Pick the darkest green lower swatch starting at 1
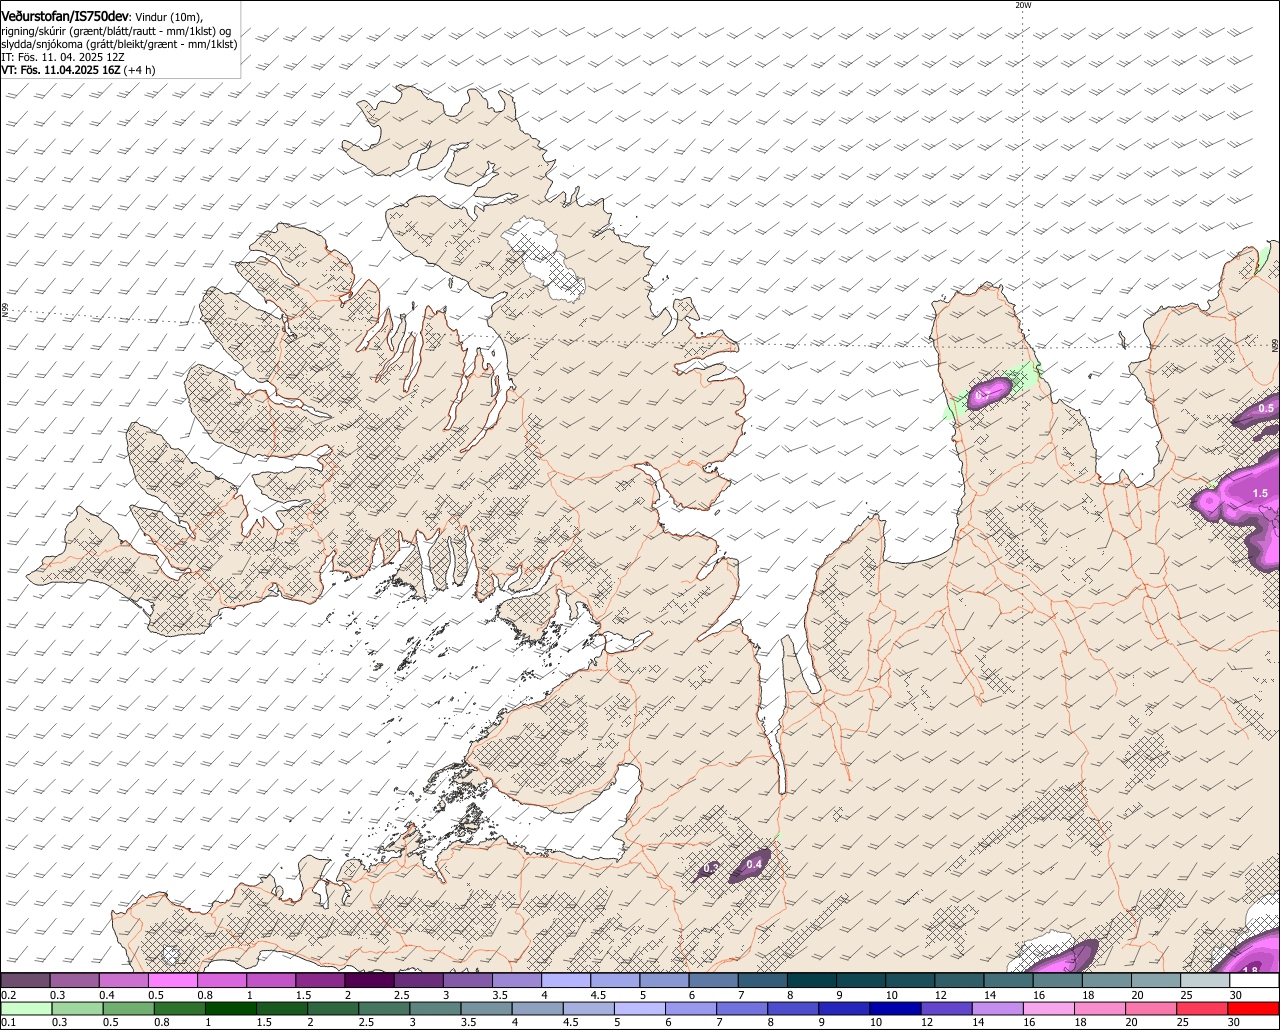 [231, 1009]
